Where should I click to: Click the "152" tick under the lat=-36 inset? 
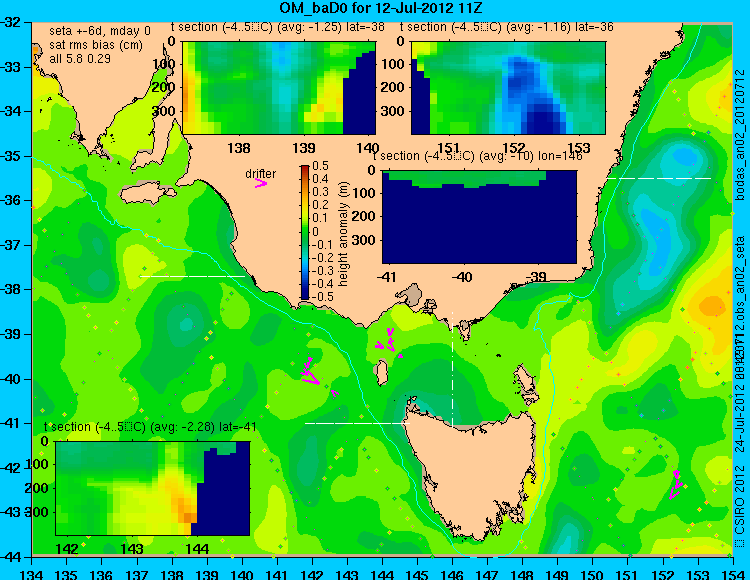coord(514,148)
